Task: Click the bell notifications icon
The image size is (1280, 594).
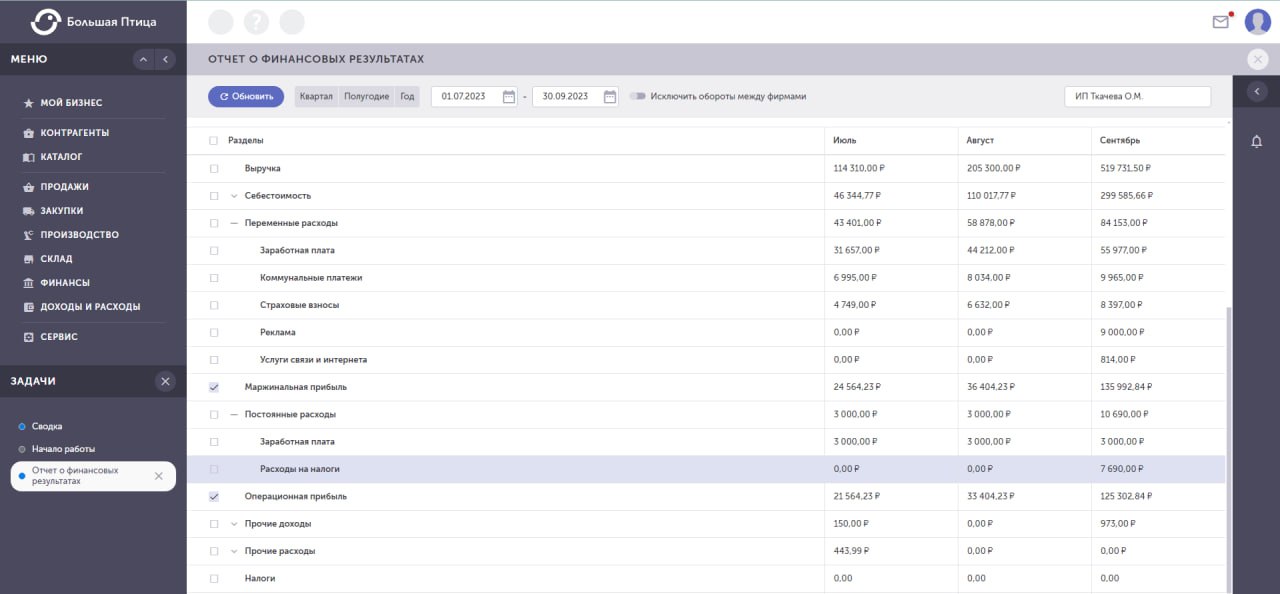Action: 1256,142
